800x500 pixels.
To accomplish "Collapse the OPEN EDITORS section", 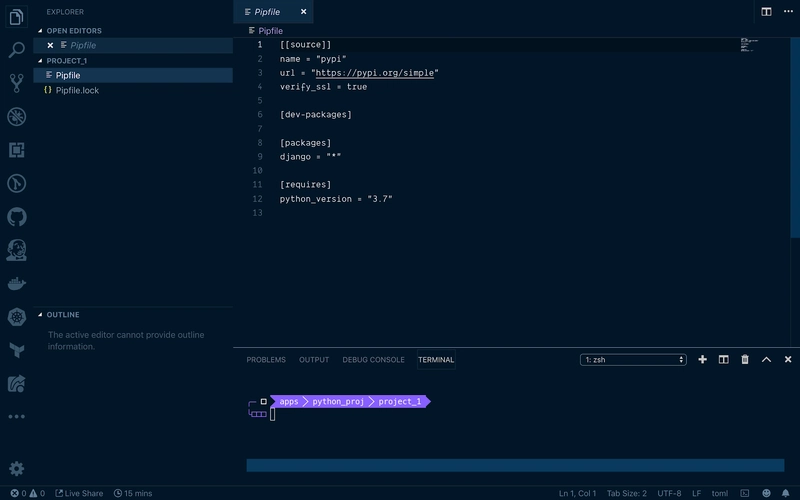I will coord(74,31).
